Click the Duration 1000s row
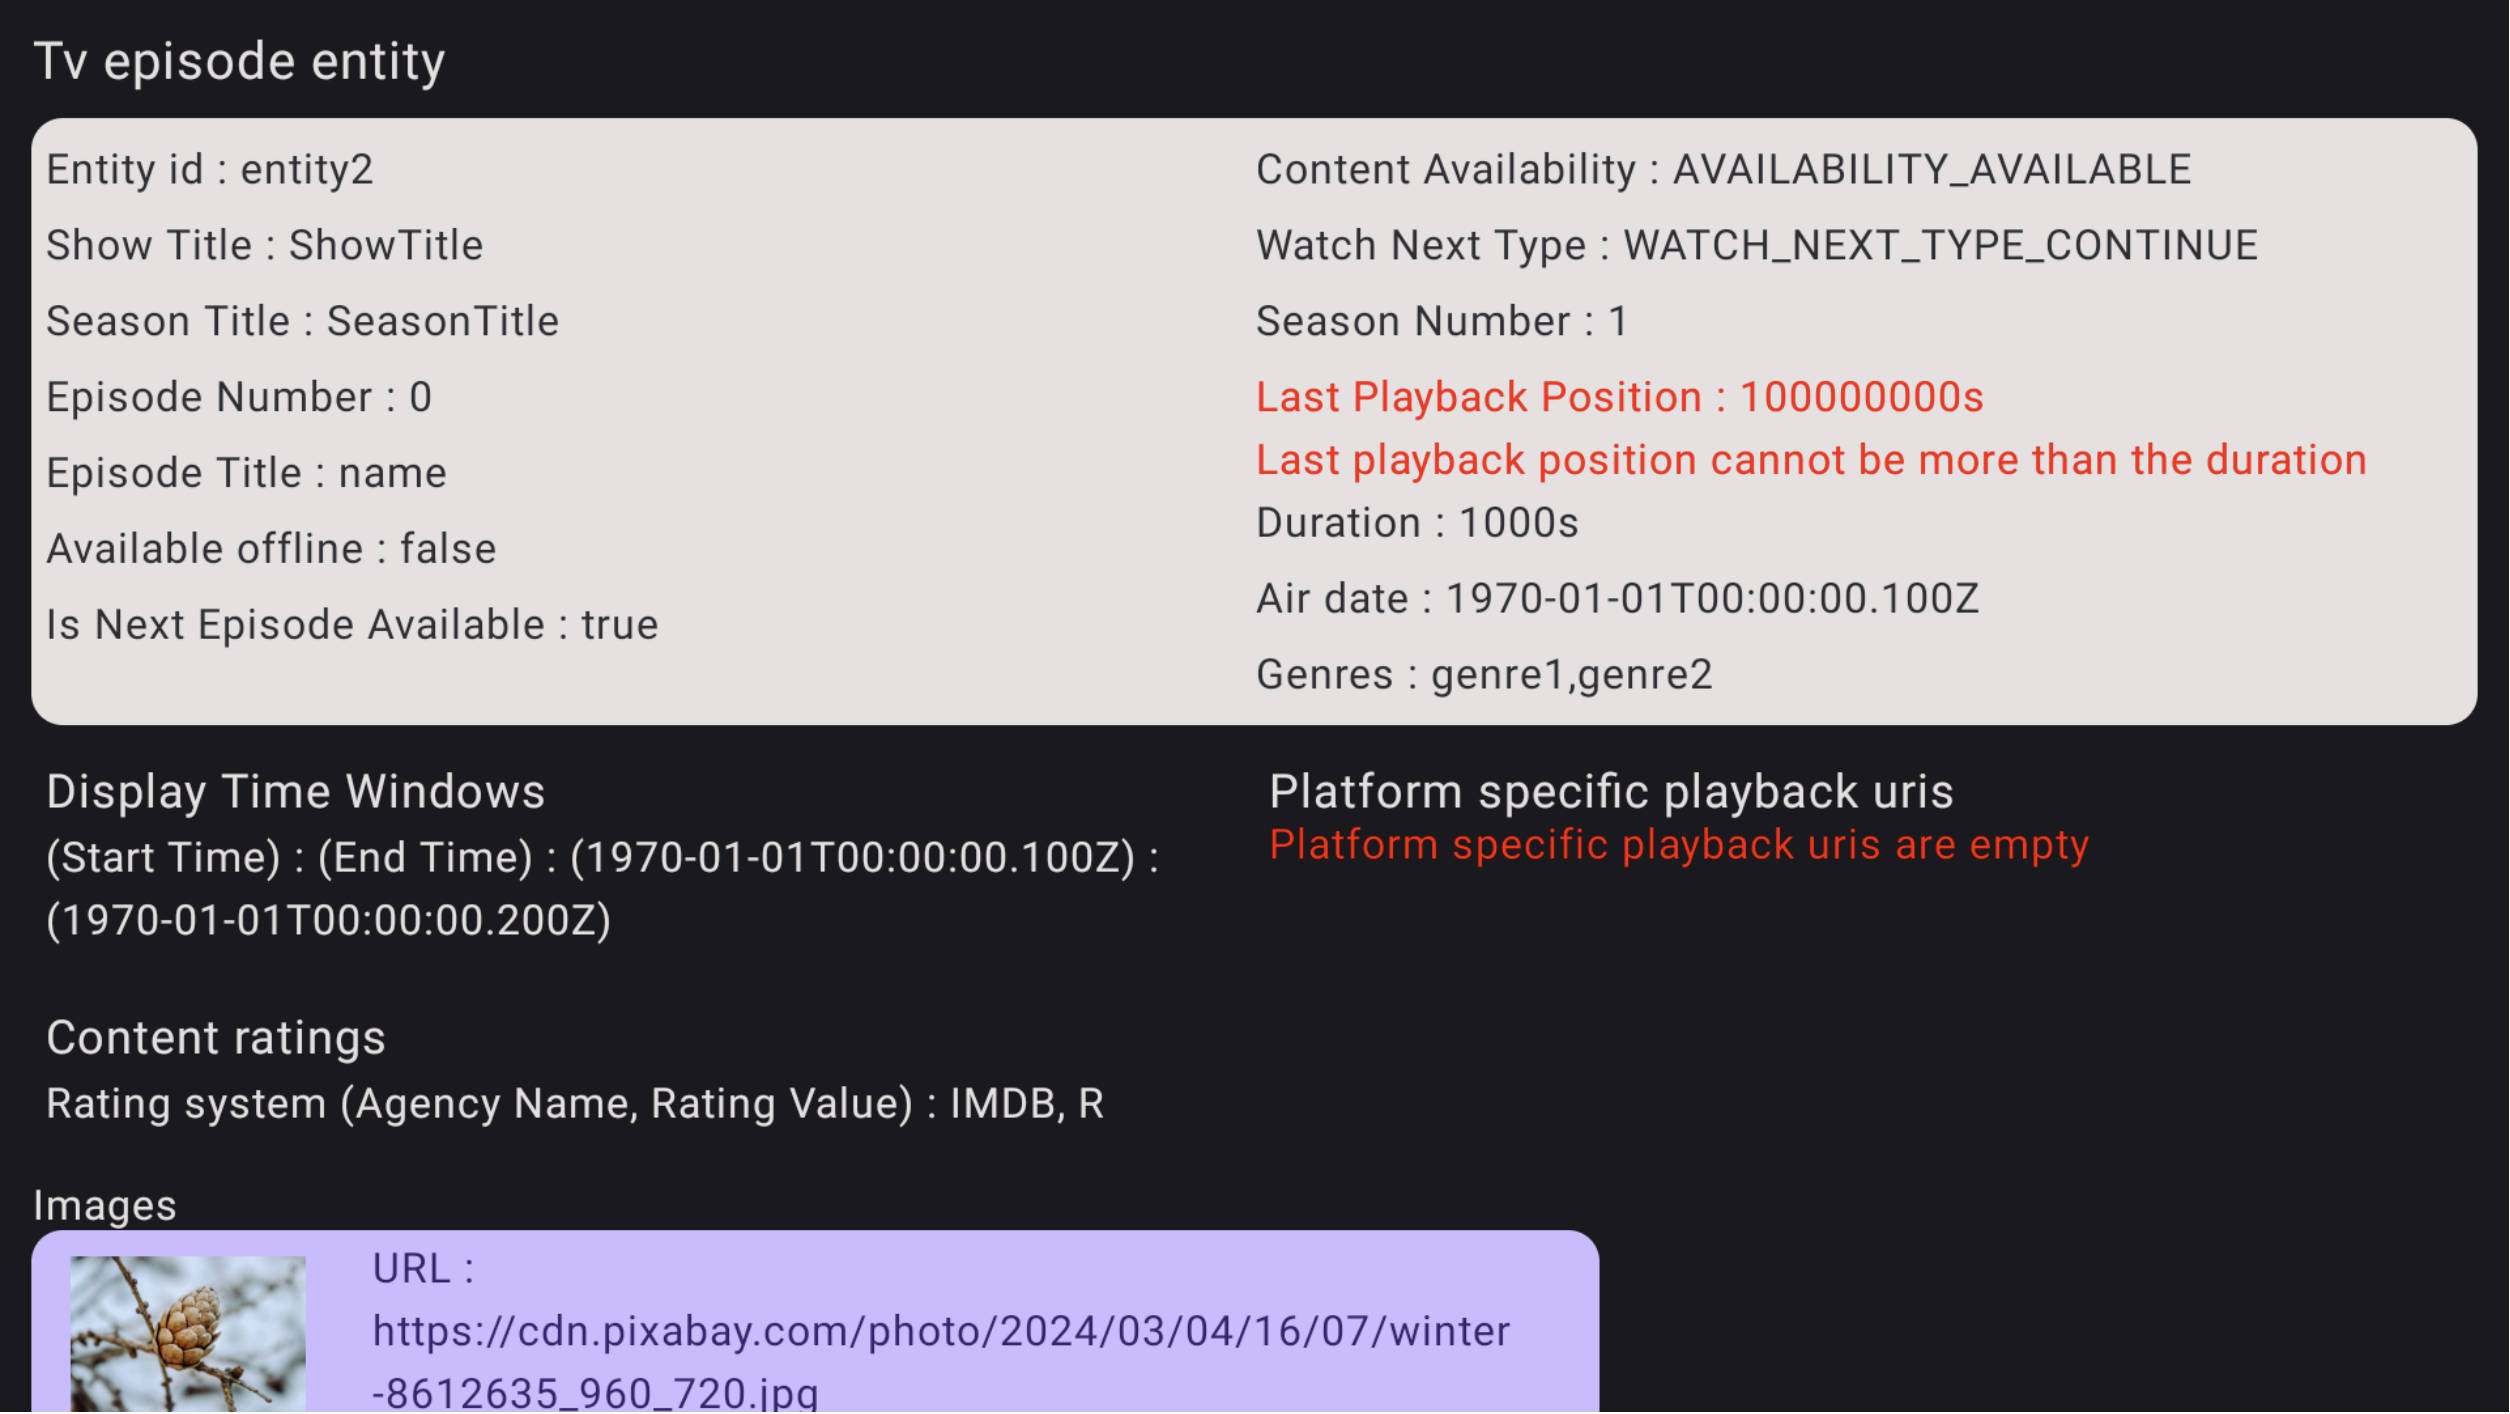 coord(1417,524)
